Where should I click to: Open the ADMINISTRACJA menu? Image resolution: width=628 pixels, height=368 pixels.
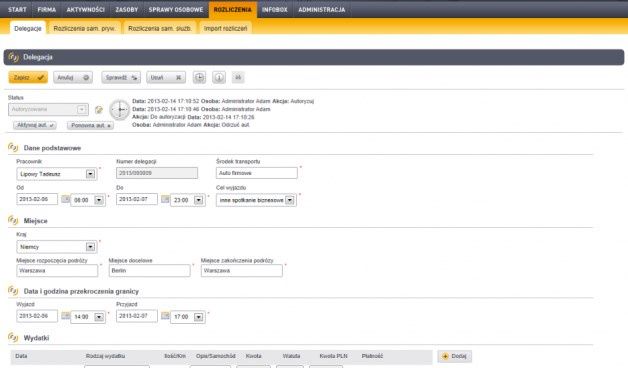(322, 9)
